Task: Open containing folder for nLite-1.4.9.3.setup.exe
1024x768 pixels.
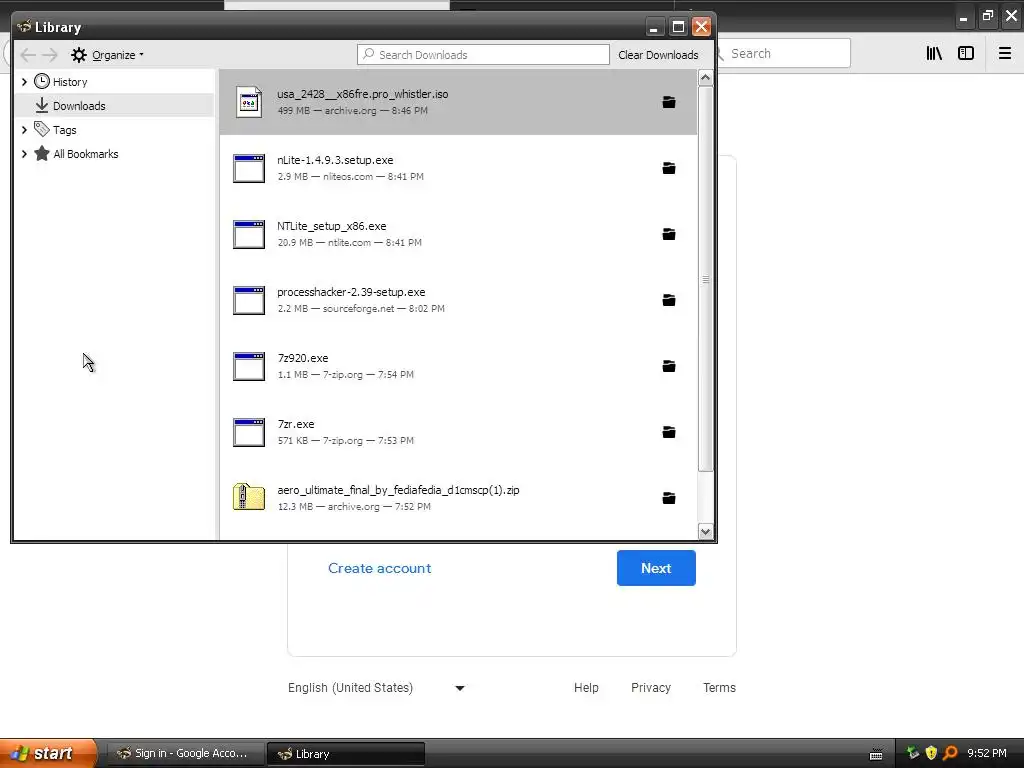Action: coord(669,168)
